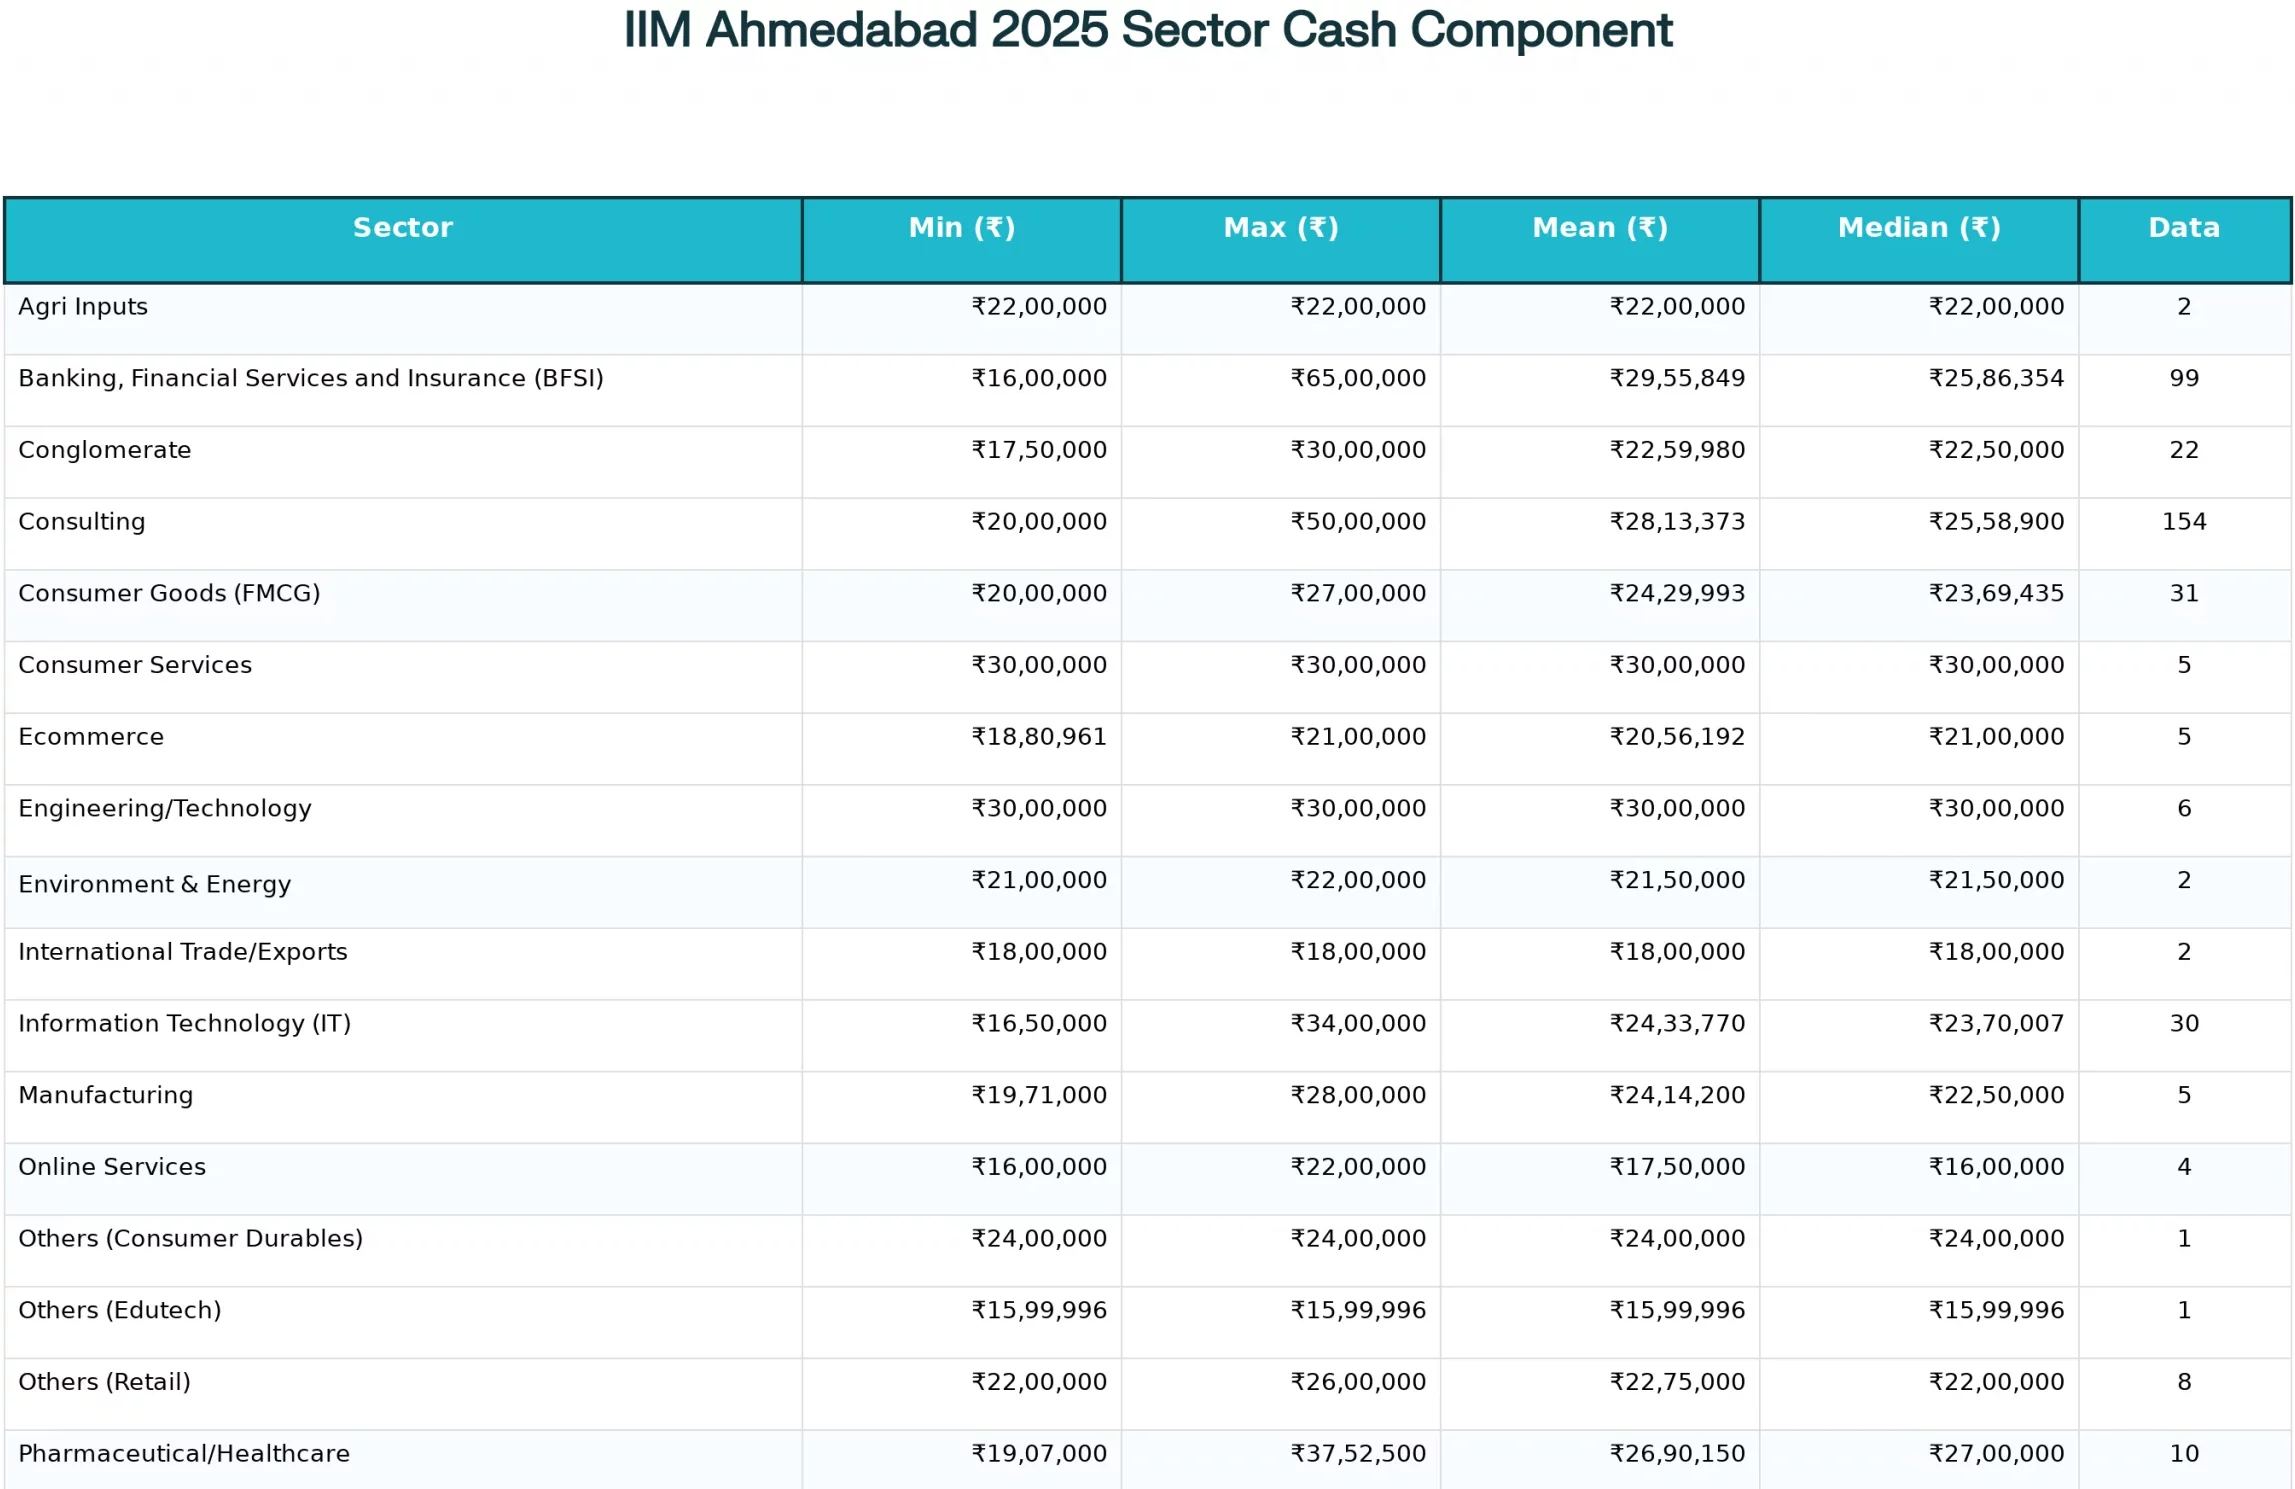
Task: Click the Manufacturing mean ₹24,14,200
Action: coord(1676,1095)
